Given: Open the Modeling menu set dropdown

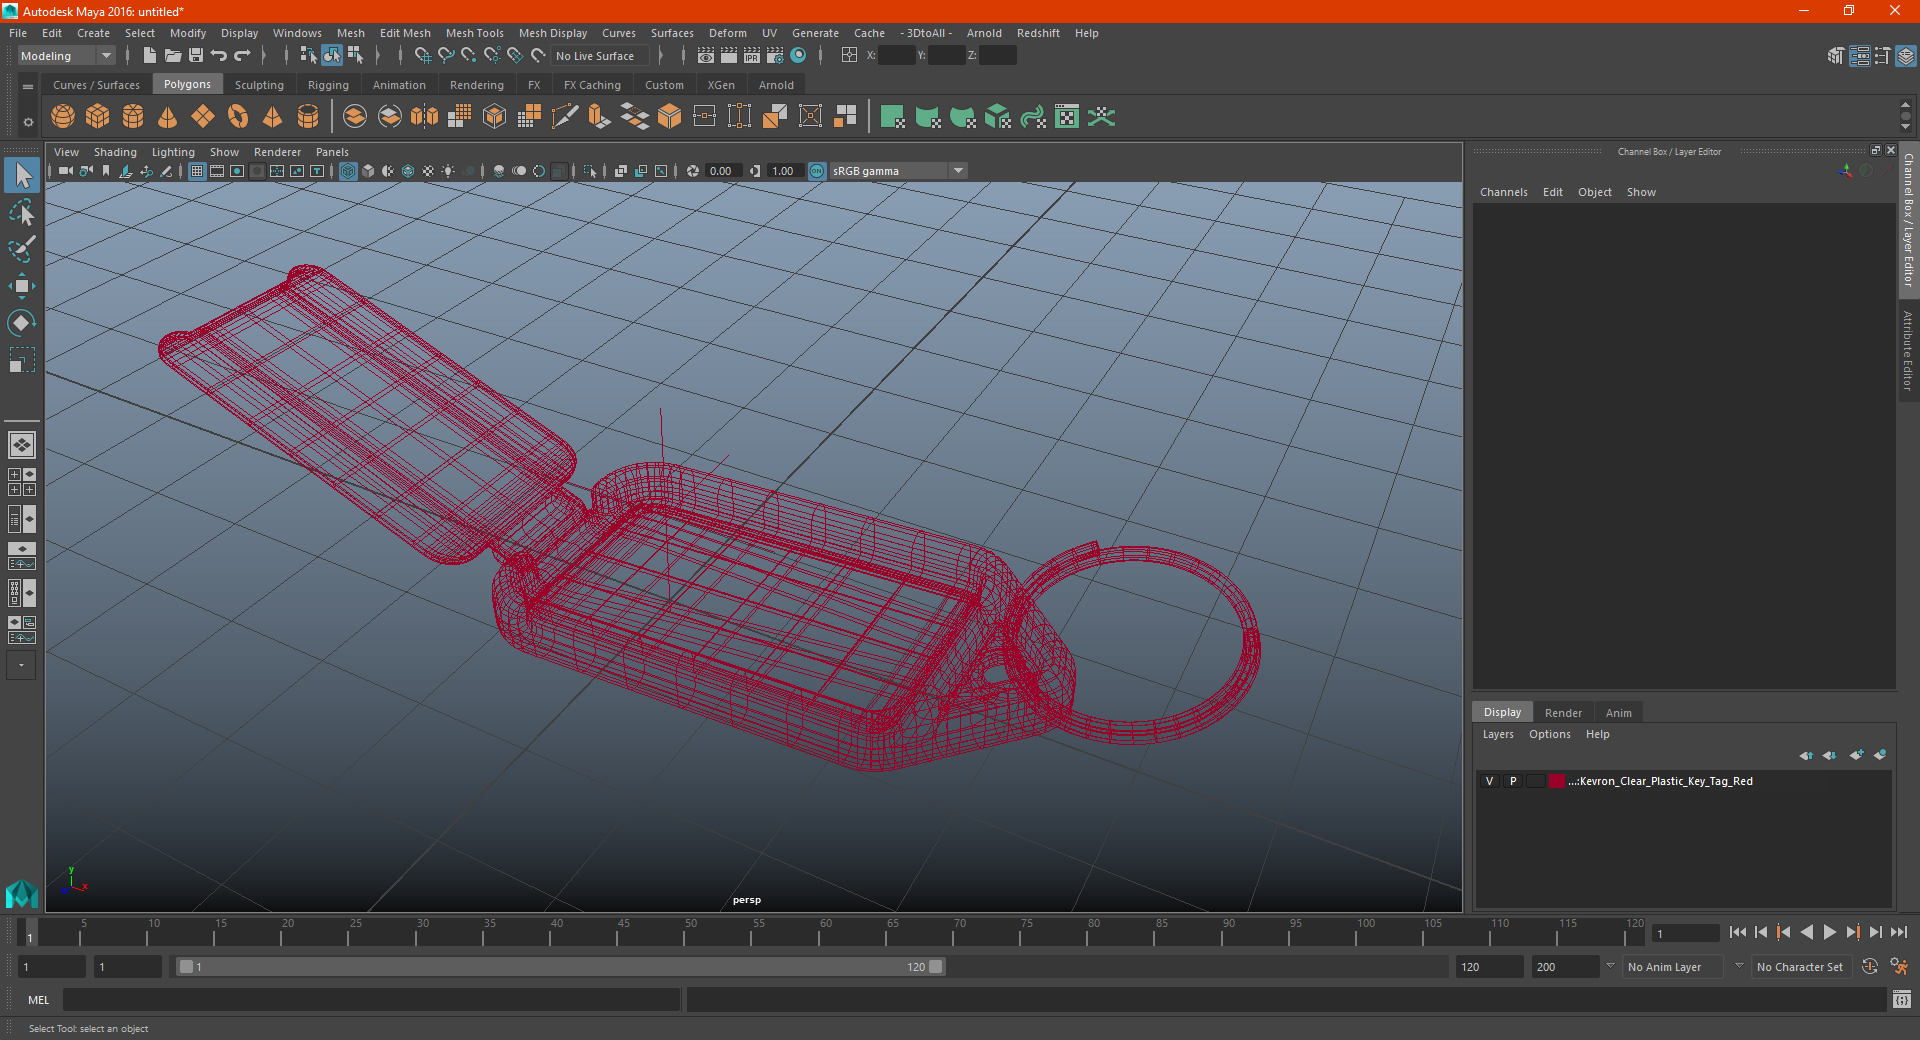Looking at the screenshot, I should click(66, 56).
